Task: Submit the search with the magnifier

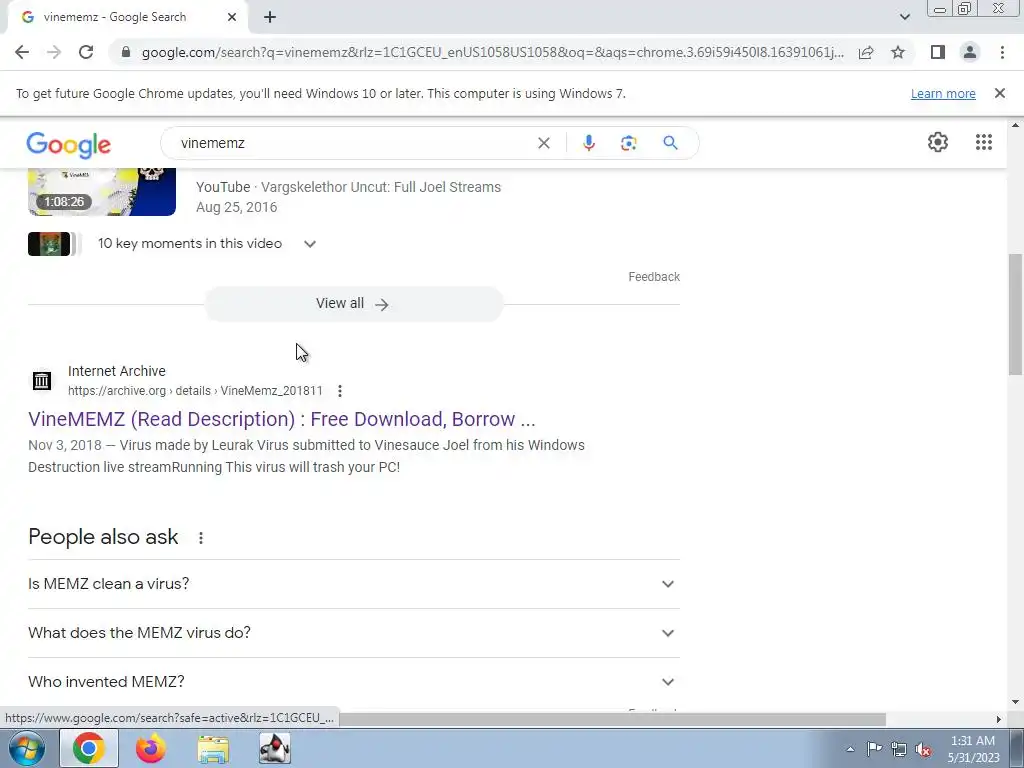Action: click(670, 143)
